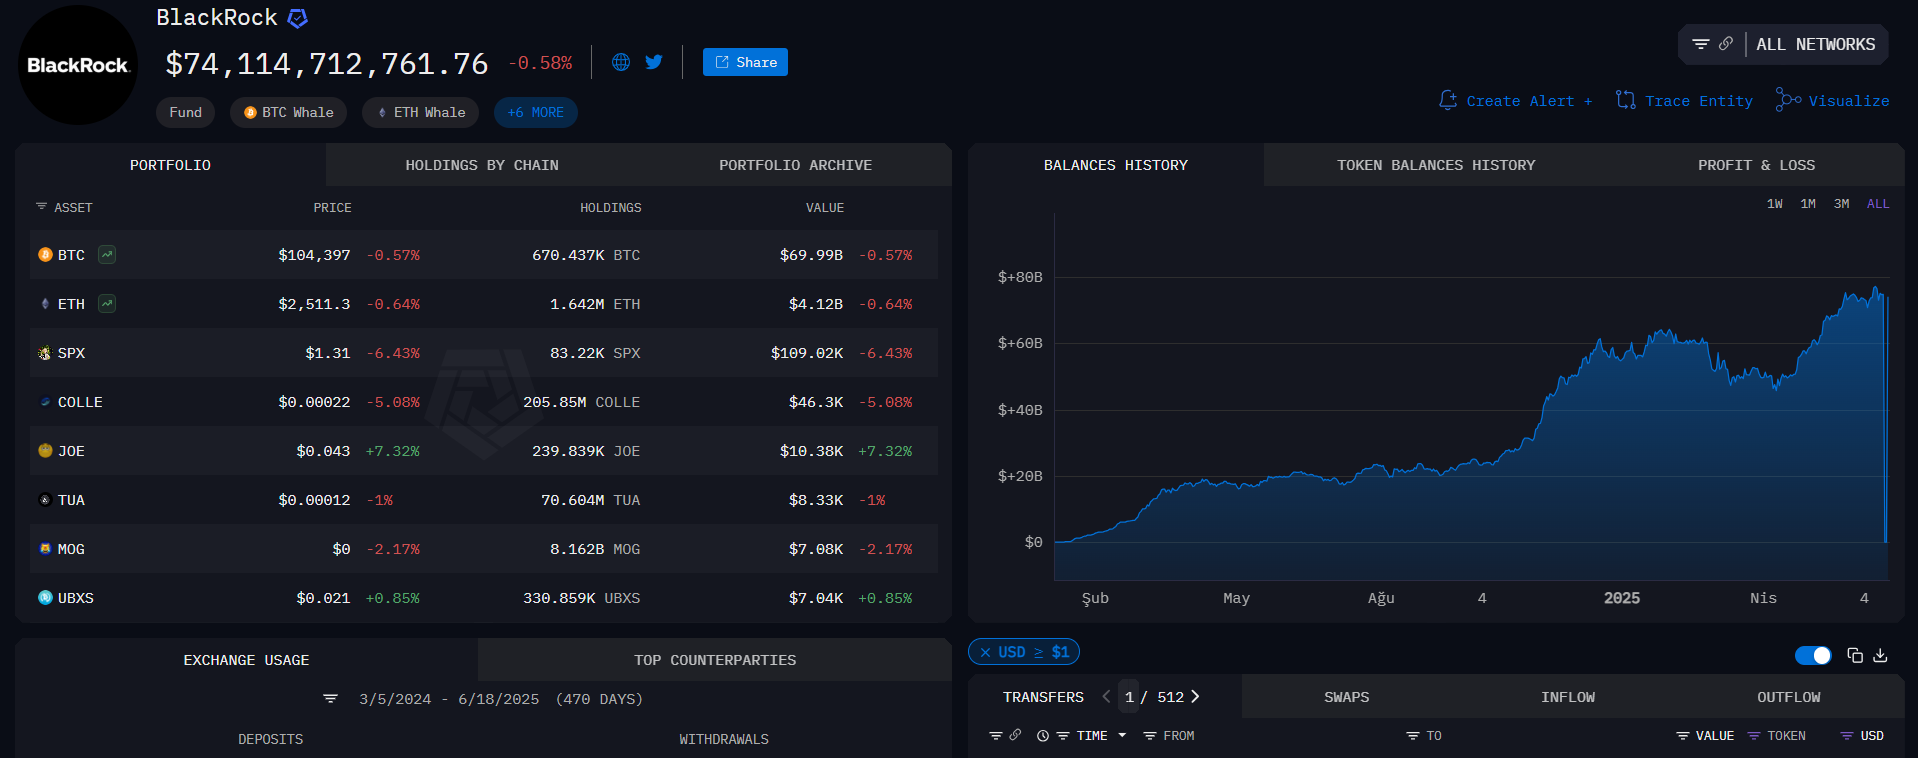The height and width of the screenshot is (758, 1918).
Task: Open BlackRock's Twitter link icon
Action: point(654,62)
